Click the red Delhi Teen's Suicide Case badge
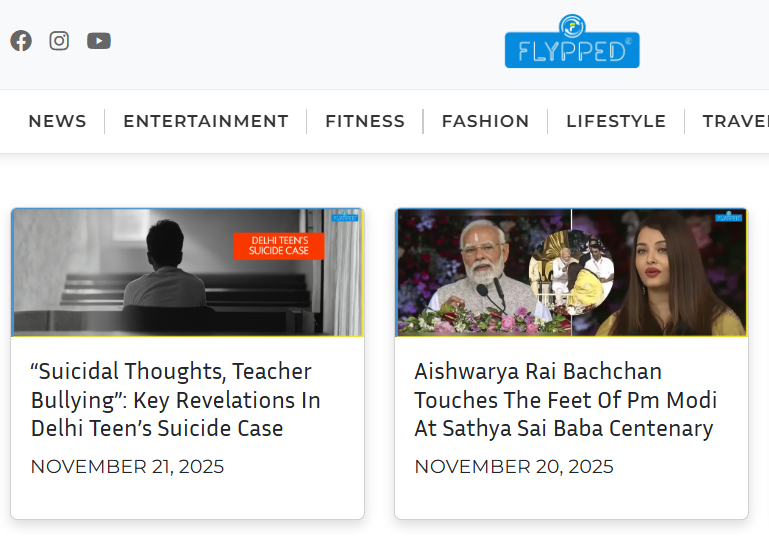The height and width of the screenshot is (549, 769). pyautogui.click(x=279, y=246)
